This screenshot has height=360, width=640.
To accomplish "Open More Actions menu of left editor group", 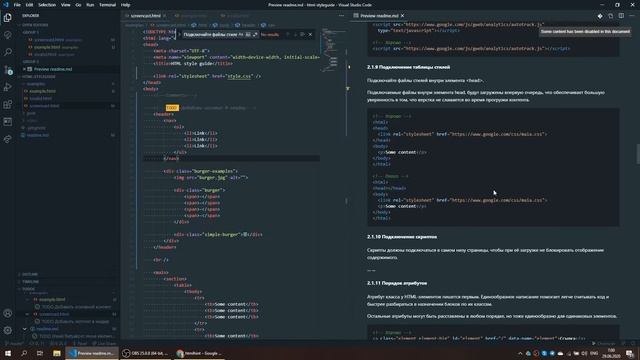I will pos(341,16).
